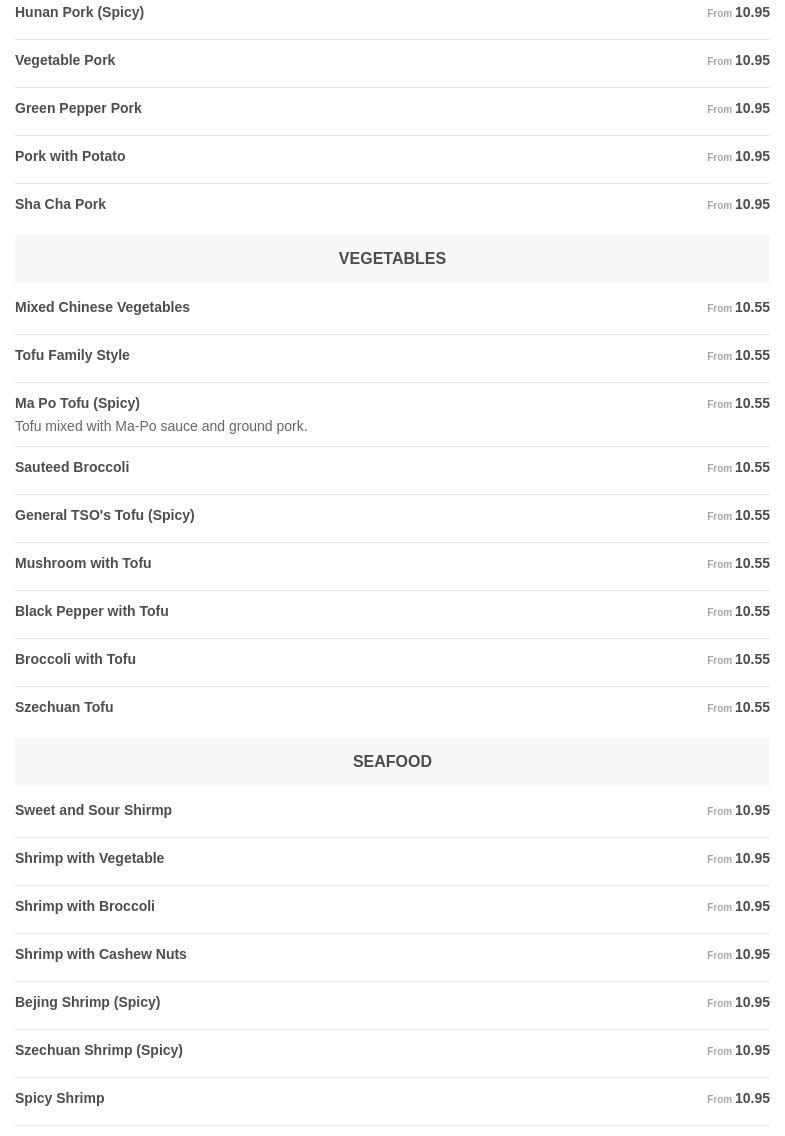Viewport: 785px width, 1136px height.
Task: Choose the Green Pepper Pork dish
Action: tap(78, 109)
